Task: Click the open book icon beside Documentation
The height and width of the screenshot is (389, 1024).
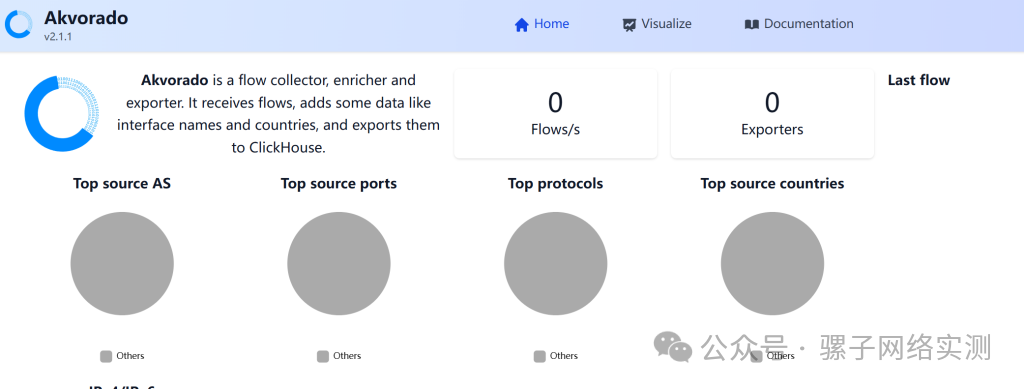Action: [752, 25]
